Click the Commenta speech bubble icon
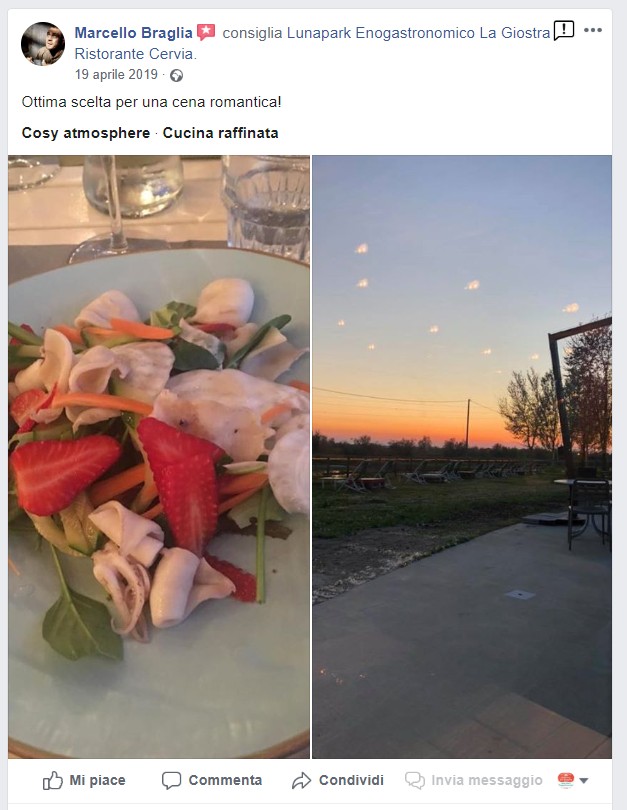This screenshot has width=627, height=810. (x=171, y=780)
